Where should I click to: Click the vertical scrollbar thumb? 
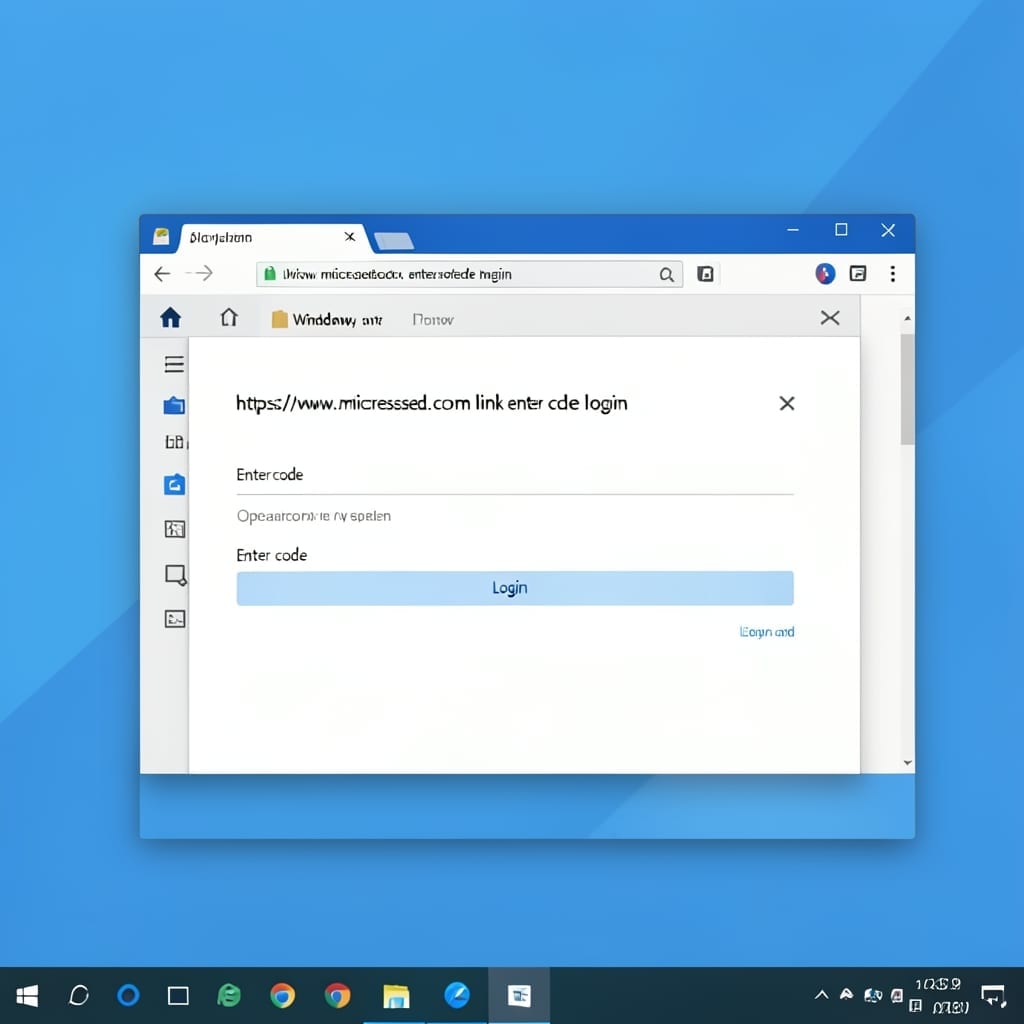point(907,390)
